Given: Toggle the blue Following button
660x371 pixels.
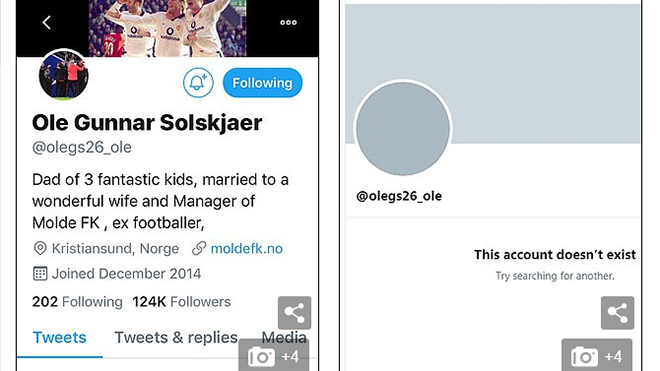Looking at the screenshot, I should (x=262, y=83).
